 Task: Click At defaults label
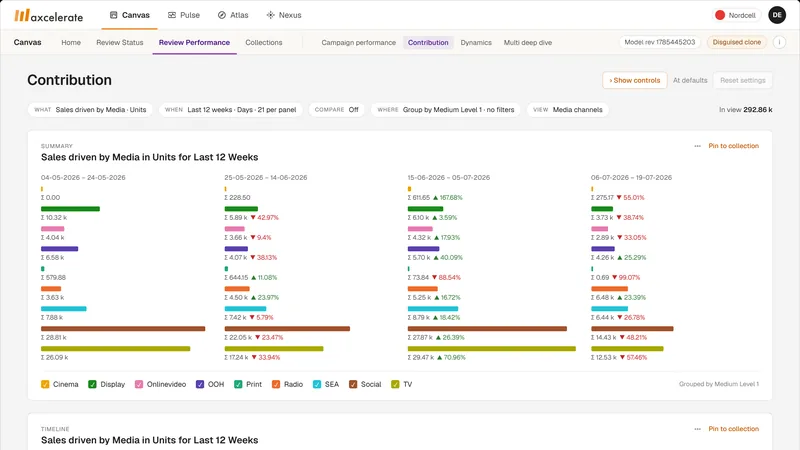coord(690,80)
